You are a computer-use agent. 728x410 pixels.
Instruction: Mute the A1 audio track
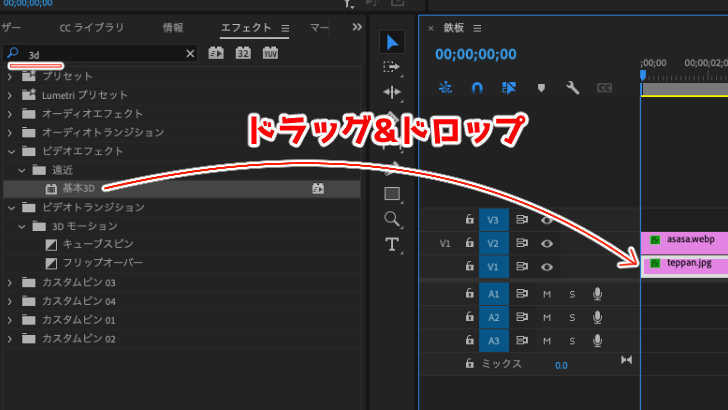click(x=547, y=294)
